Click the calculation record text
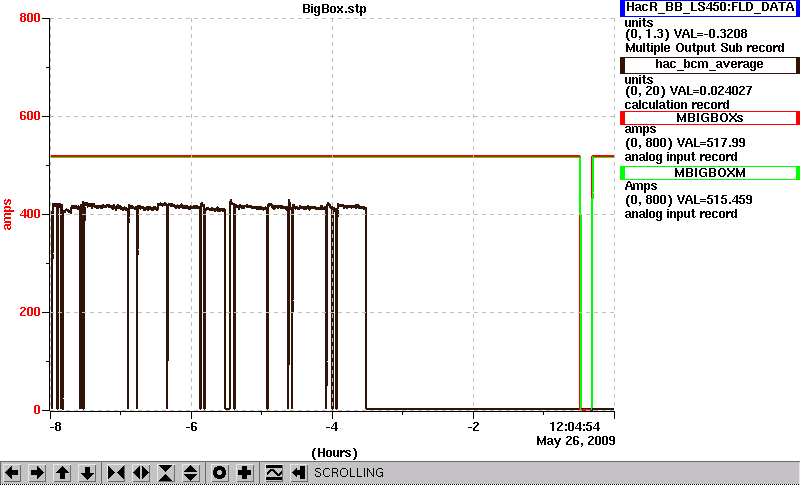This screenshot has height=485, width=800. [677, 105]
